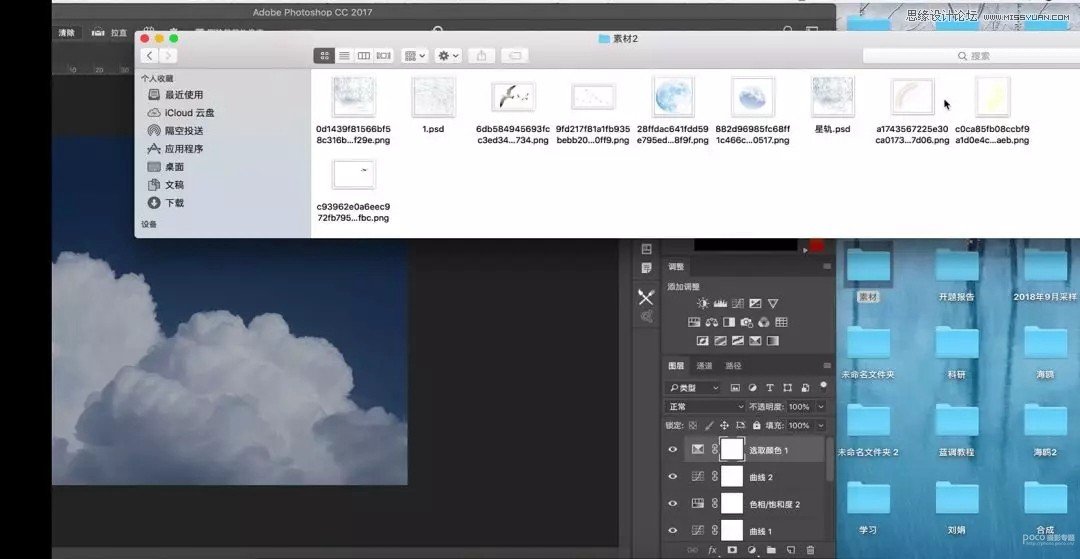Image resolution: width=1080 pixels, height=559 pixels.
Task: Hide the 曲线 2 layer
Action: (673, 476)
